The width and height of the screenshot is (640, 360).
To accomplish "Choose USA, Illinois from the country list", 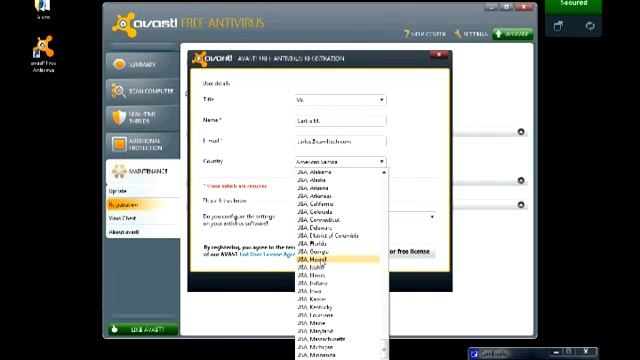I will click(338, 276).
